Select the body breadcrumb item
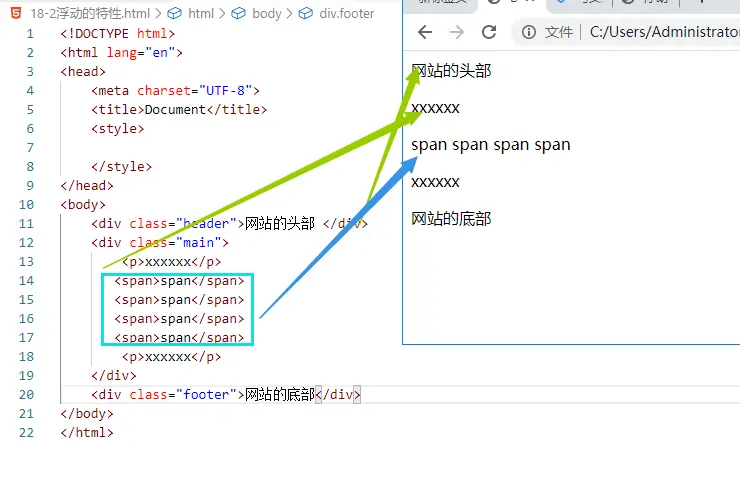 (x=267, y=13)
